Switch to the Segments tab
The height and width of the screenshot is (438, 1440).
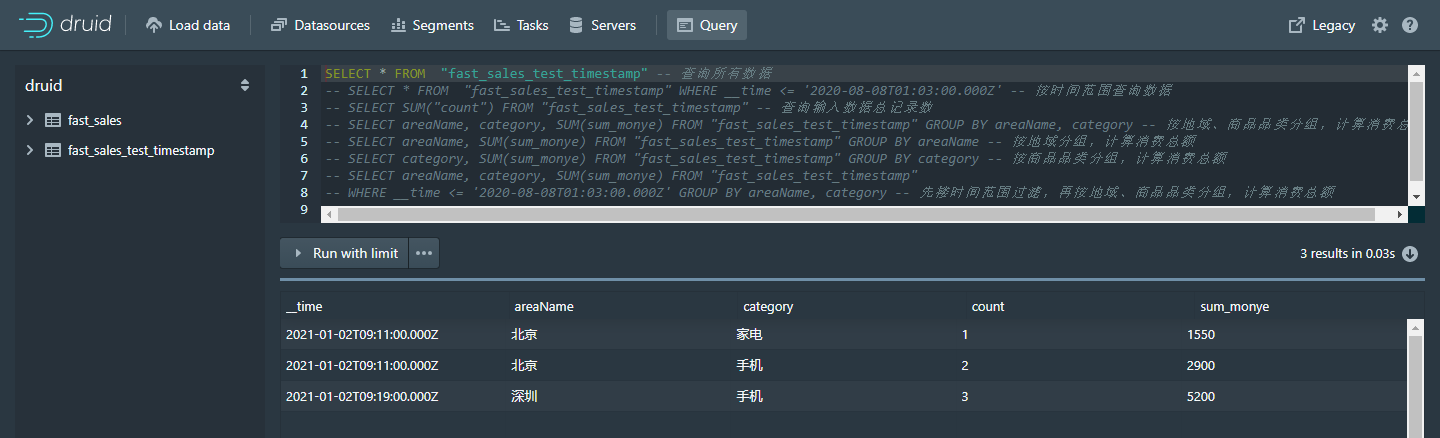pos(432,25)
